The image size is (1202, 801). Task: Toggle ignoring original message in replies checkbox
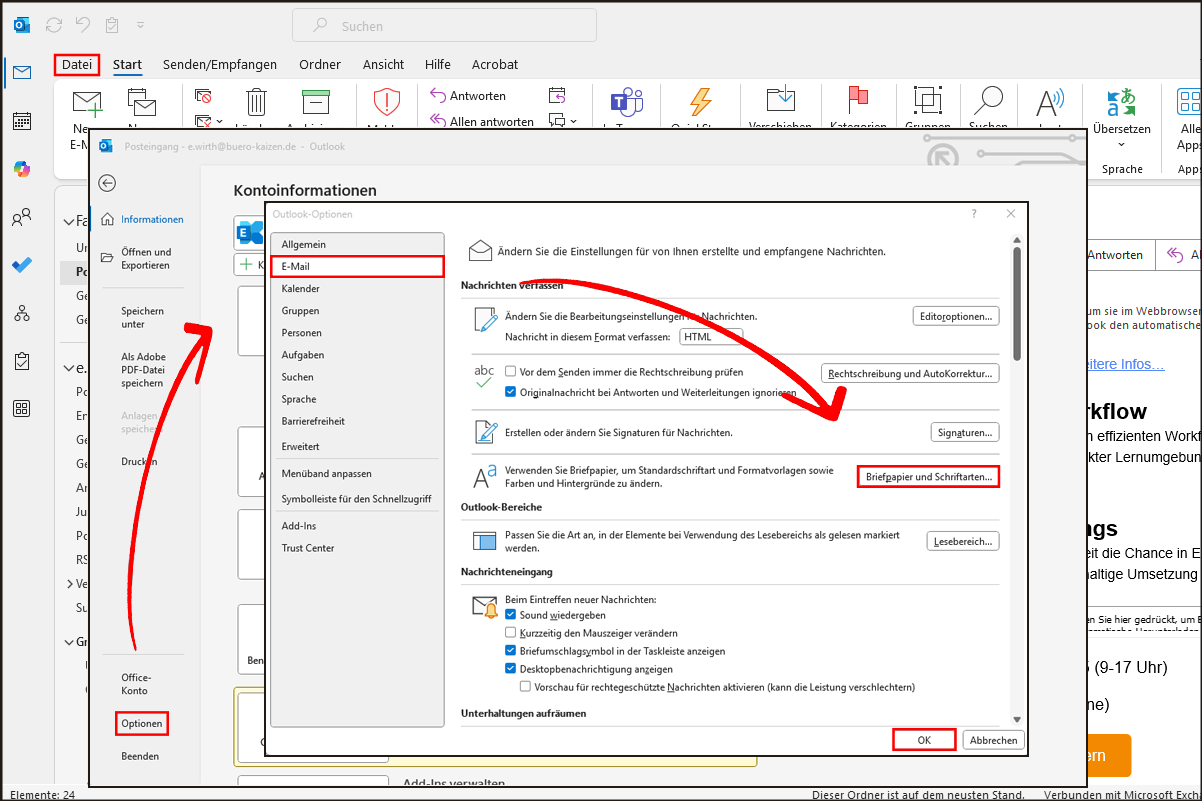pyautogui.click(x=511, y=392)
